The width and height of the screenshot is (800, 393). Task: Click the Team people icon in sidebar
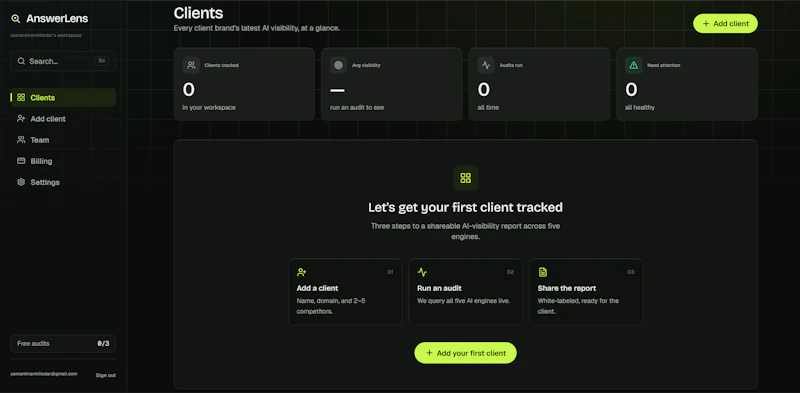click(21, 140)
